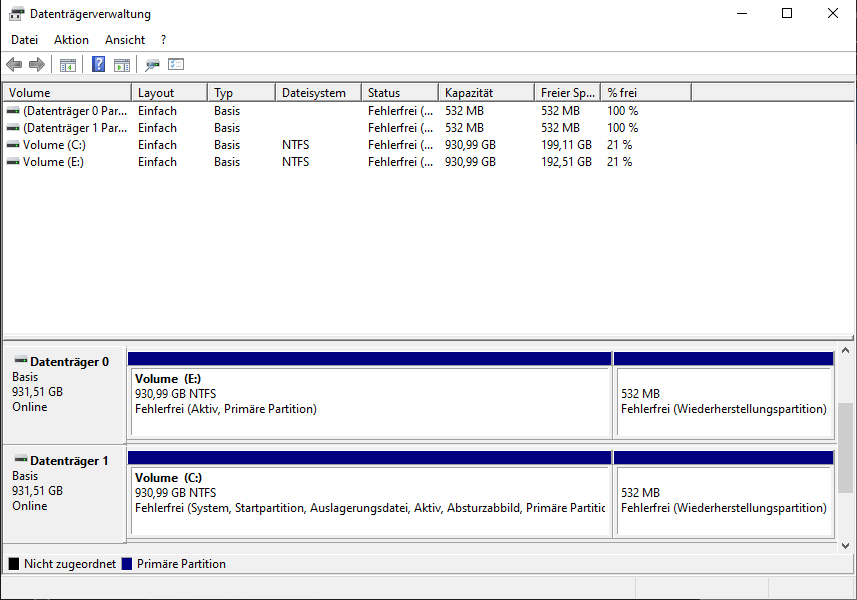Sort by the % frei column header
This screenshot has width=857, height=600.
click(646, 93)
